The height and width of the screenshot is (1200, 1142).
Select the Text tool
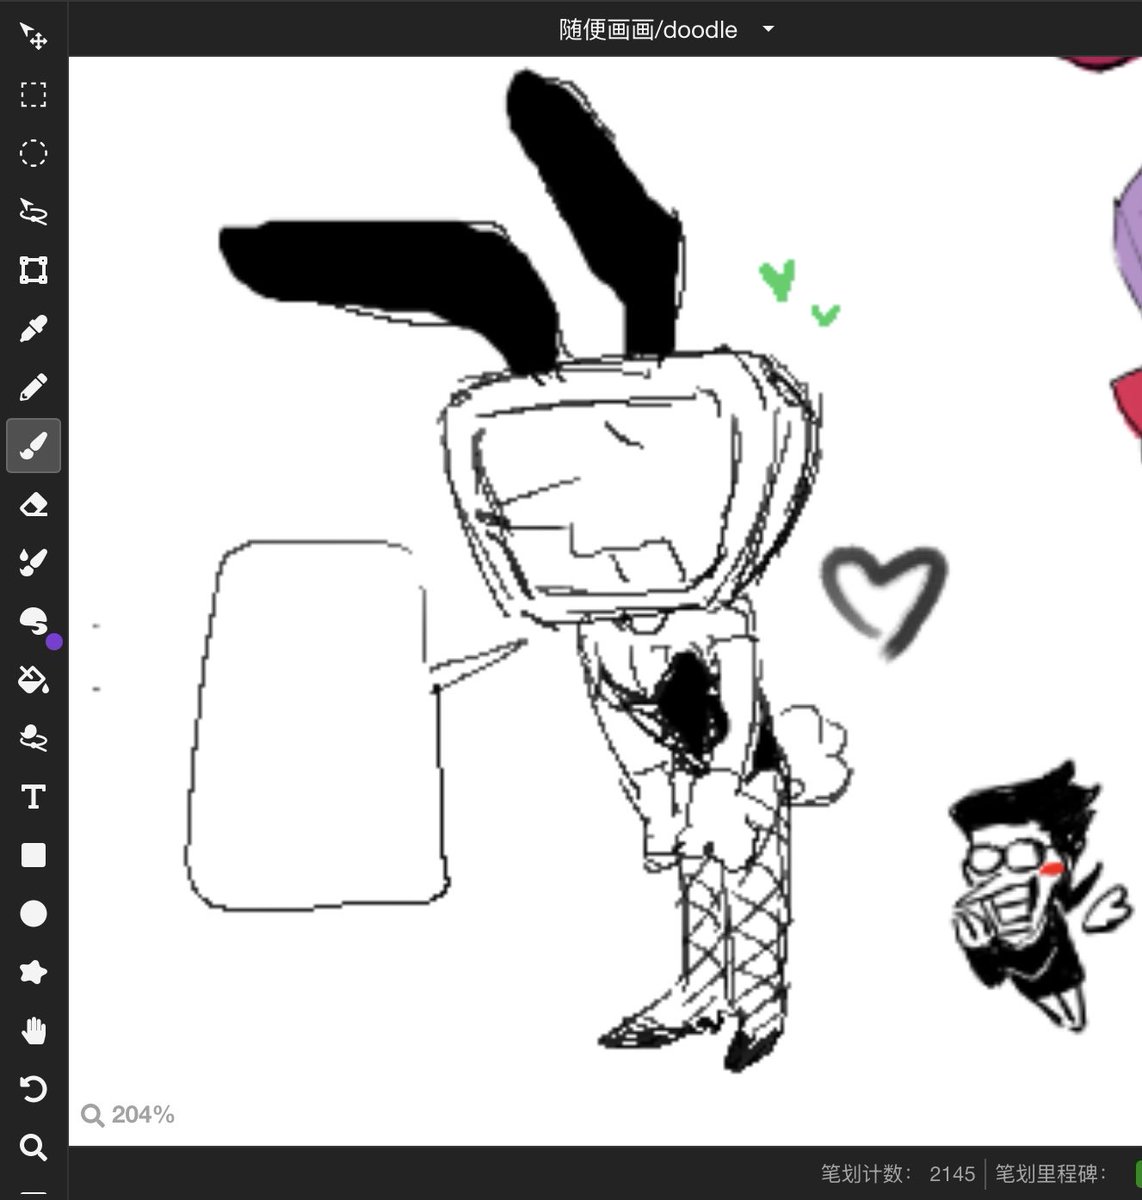pos(33,797)
